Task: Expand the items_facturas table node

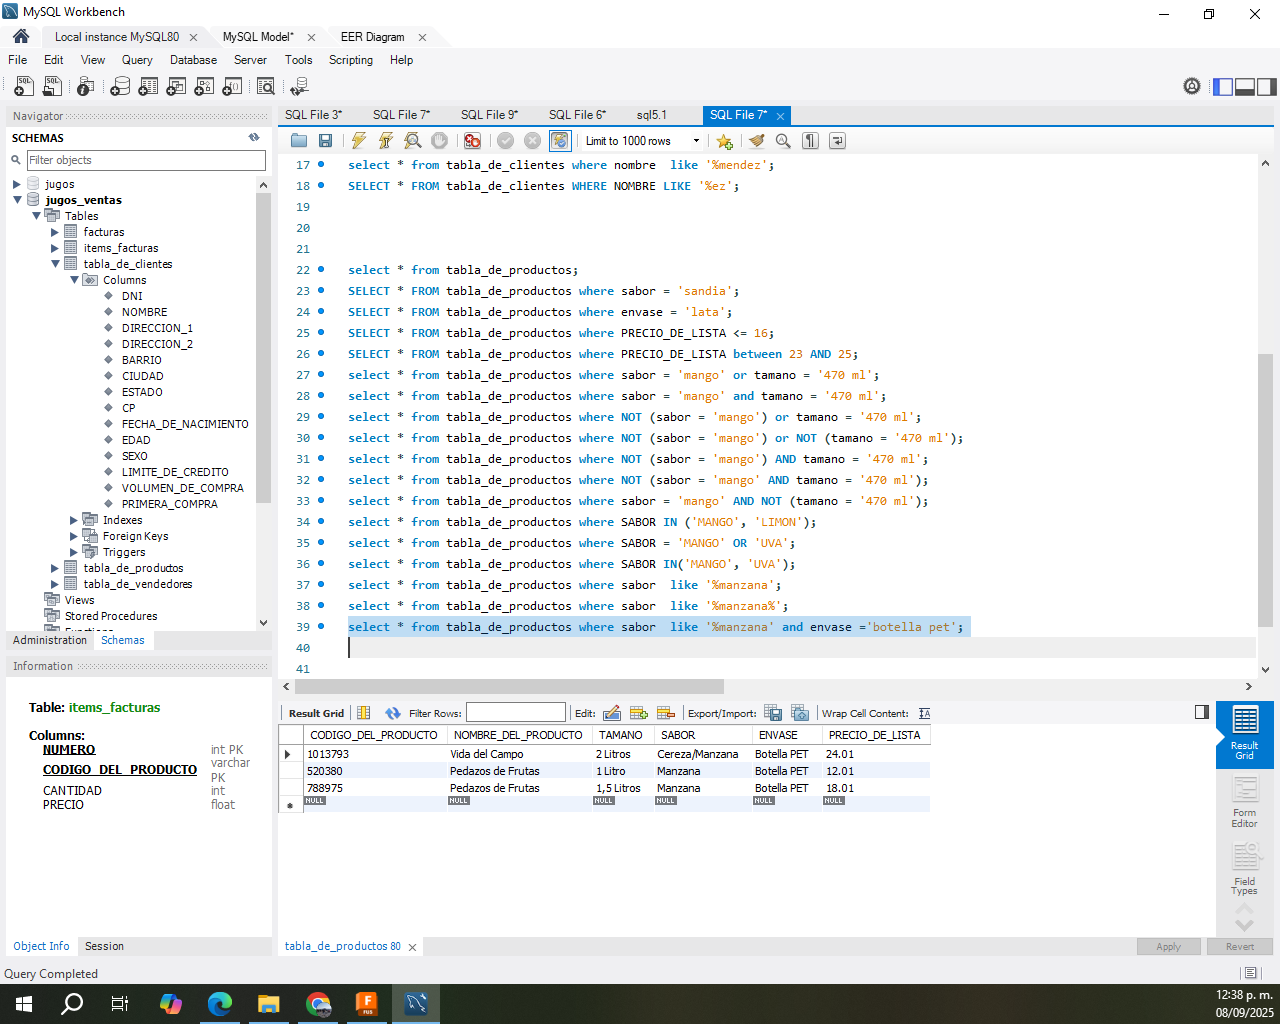Action: [x=55, y=248]
